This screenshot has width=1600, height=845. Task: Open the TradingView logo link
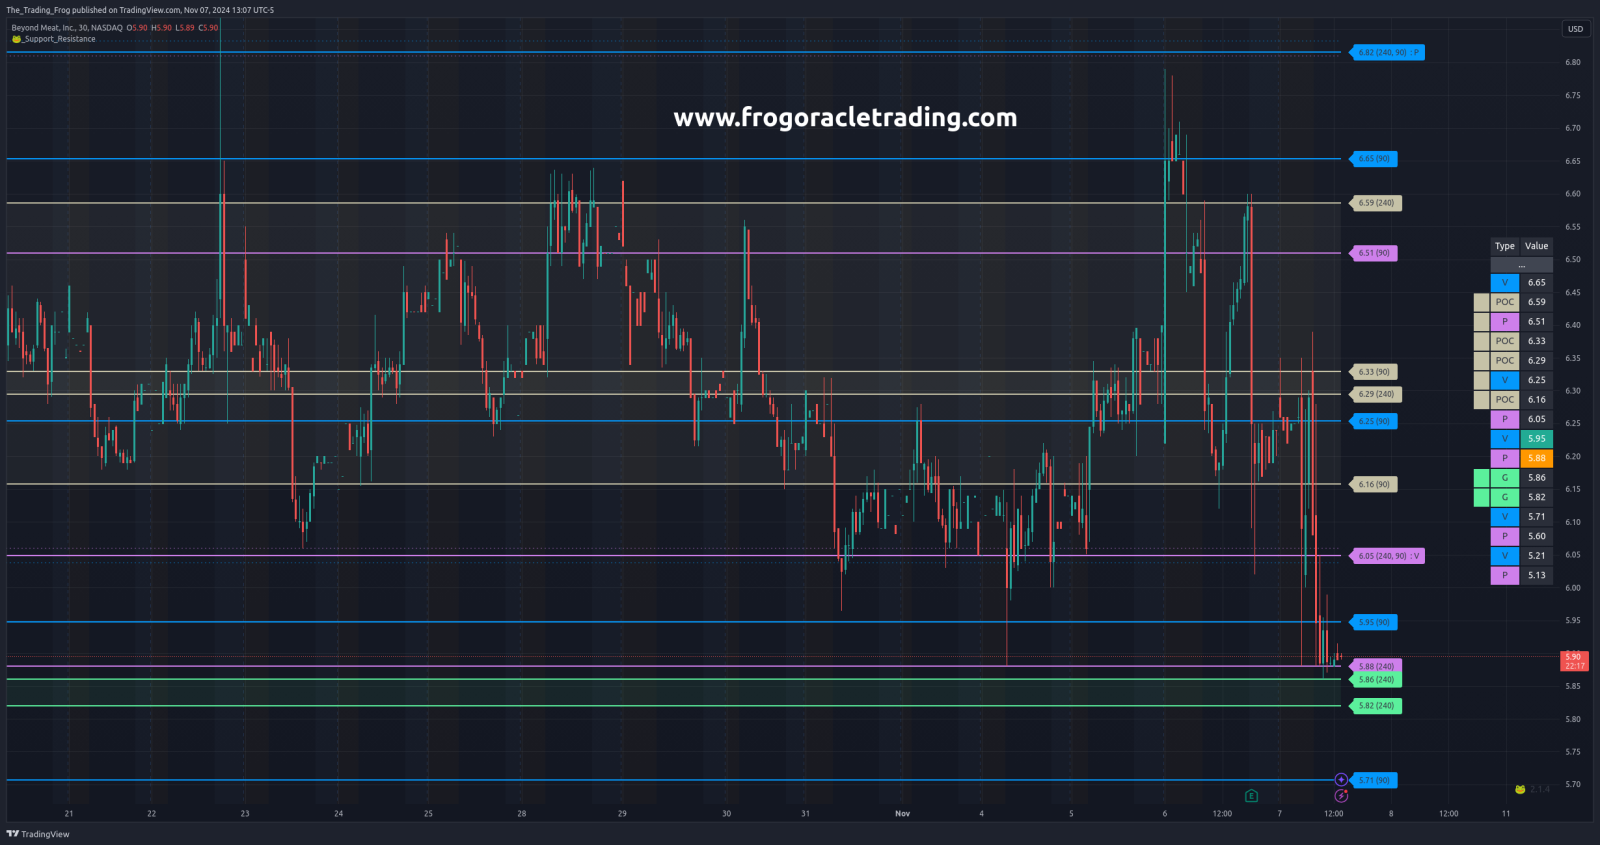(x=38, y=834)
